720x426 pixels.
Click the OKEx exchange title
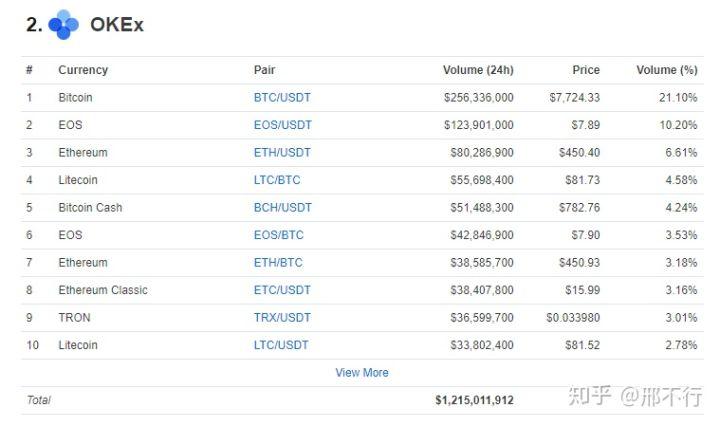(x=117, y=25)
